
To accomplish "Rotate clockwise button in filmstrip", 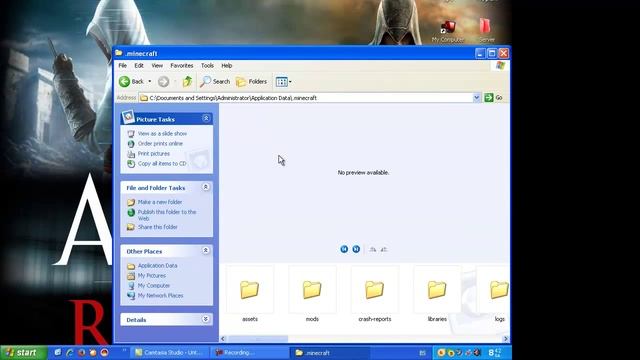I will coord(373,249).
